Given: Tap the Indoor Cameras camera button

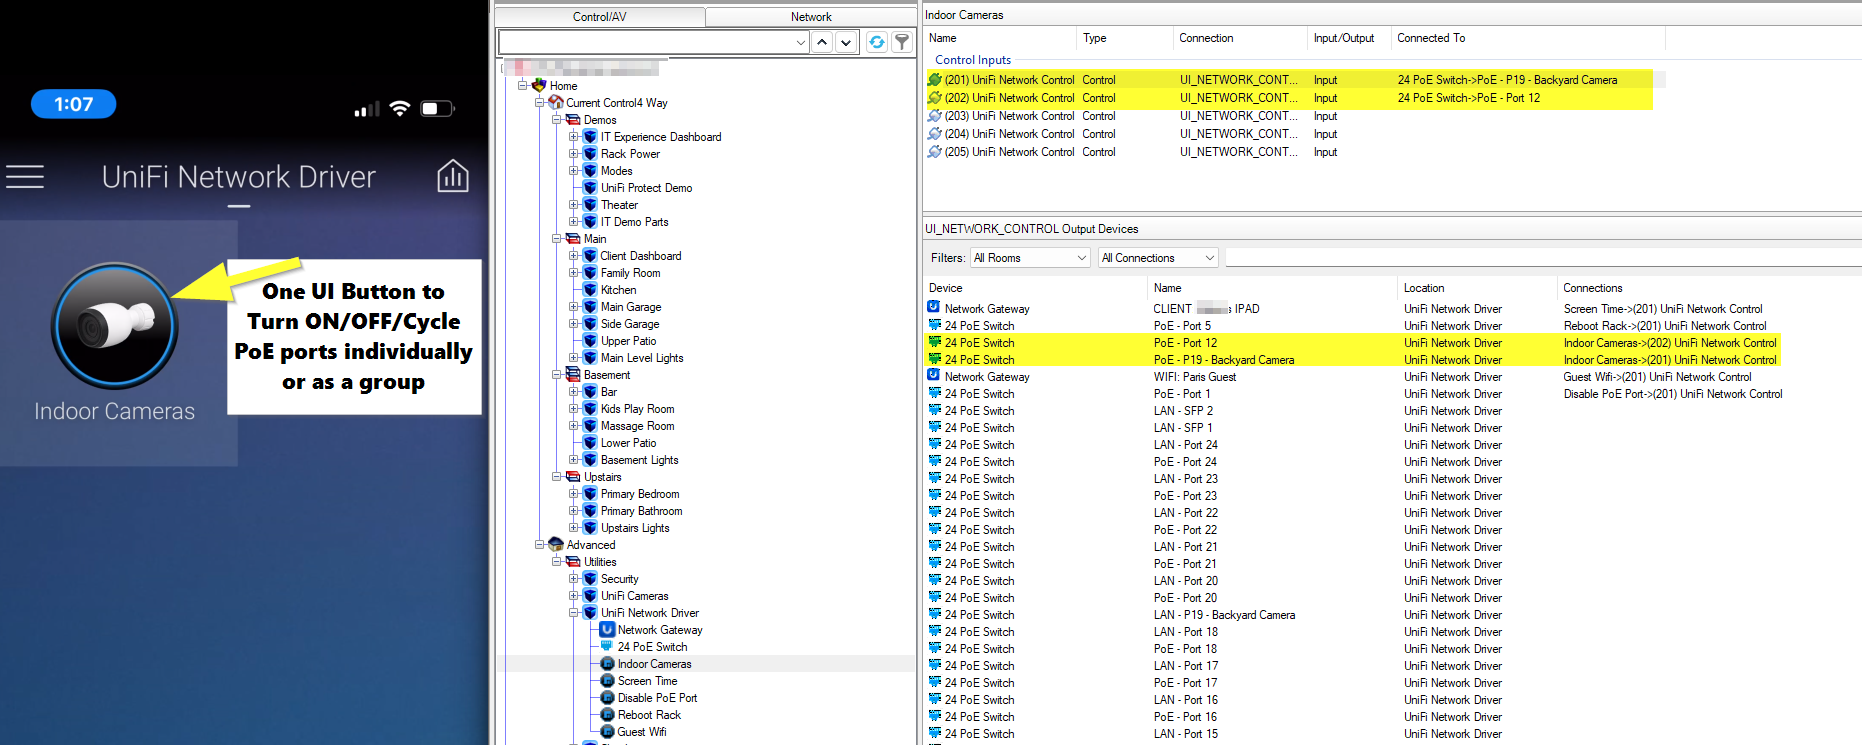Looking at the screenshot, I should coord(115,325).
